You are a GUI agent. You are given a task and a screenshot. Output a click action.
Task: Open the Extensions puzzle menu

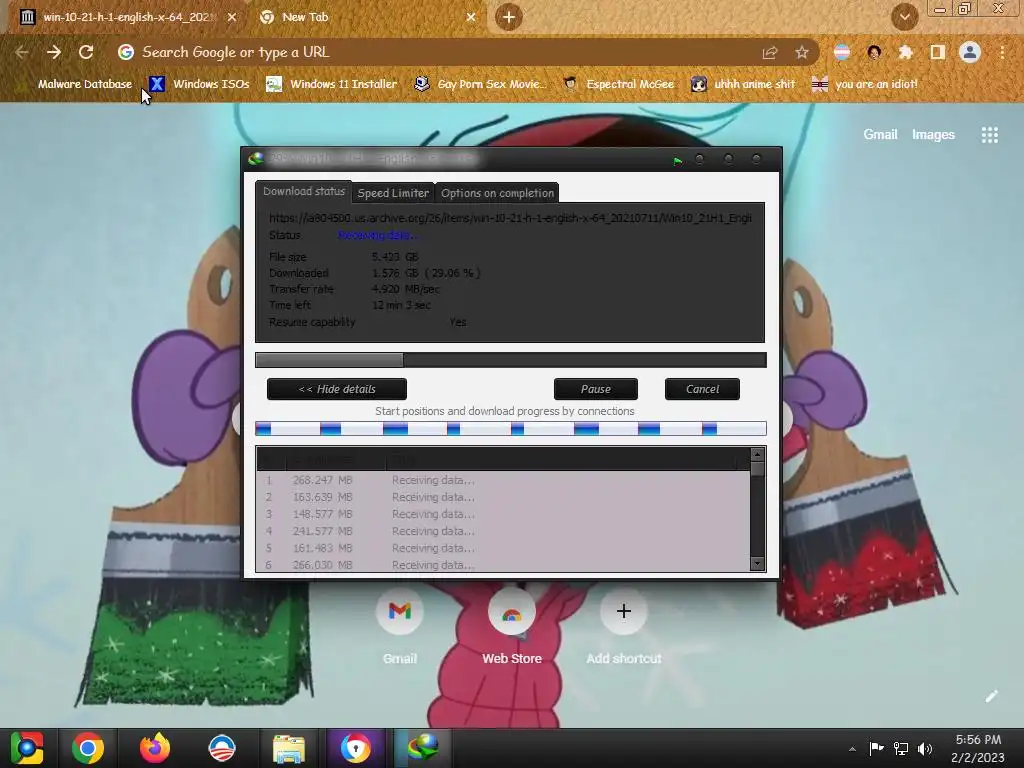tap(905, 52)
